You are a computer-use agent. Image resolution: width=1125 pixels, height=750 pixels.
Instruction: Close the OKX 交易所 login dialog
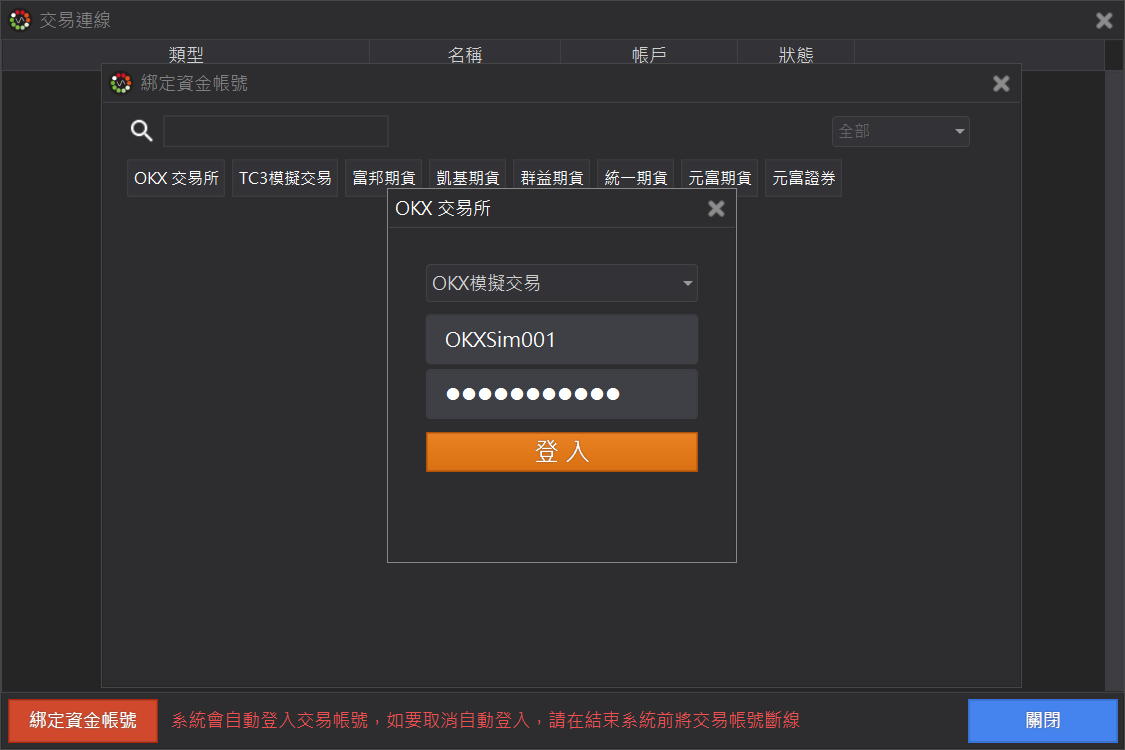click(x=716, y=209)
